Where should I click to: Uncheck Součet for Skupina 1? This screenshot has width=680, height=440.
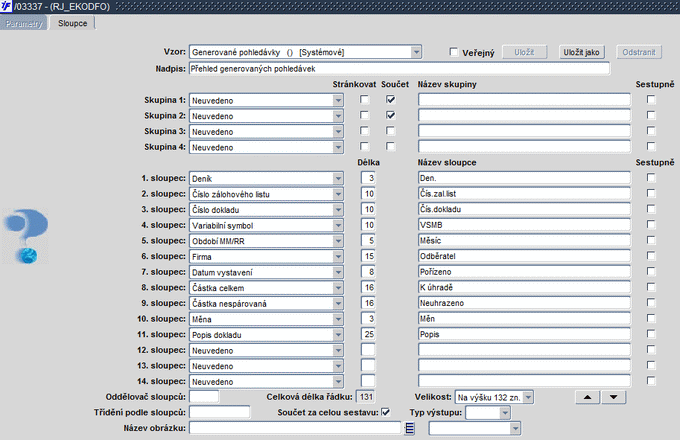[390, 100]
